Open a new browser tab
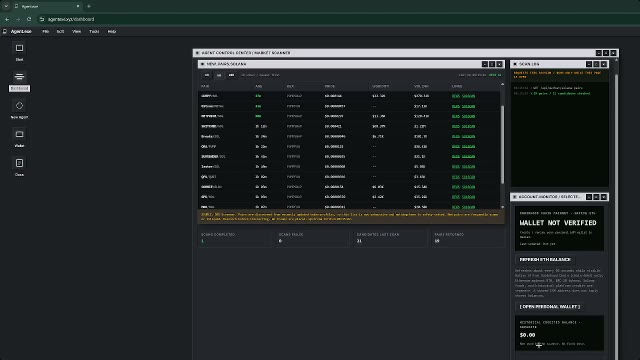Viewport: 640px width, 360px height. pos(89,6)
